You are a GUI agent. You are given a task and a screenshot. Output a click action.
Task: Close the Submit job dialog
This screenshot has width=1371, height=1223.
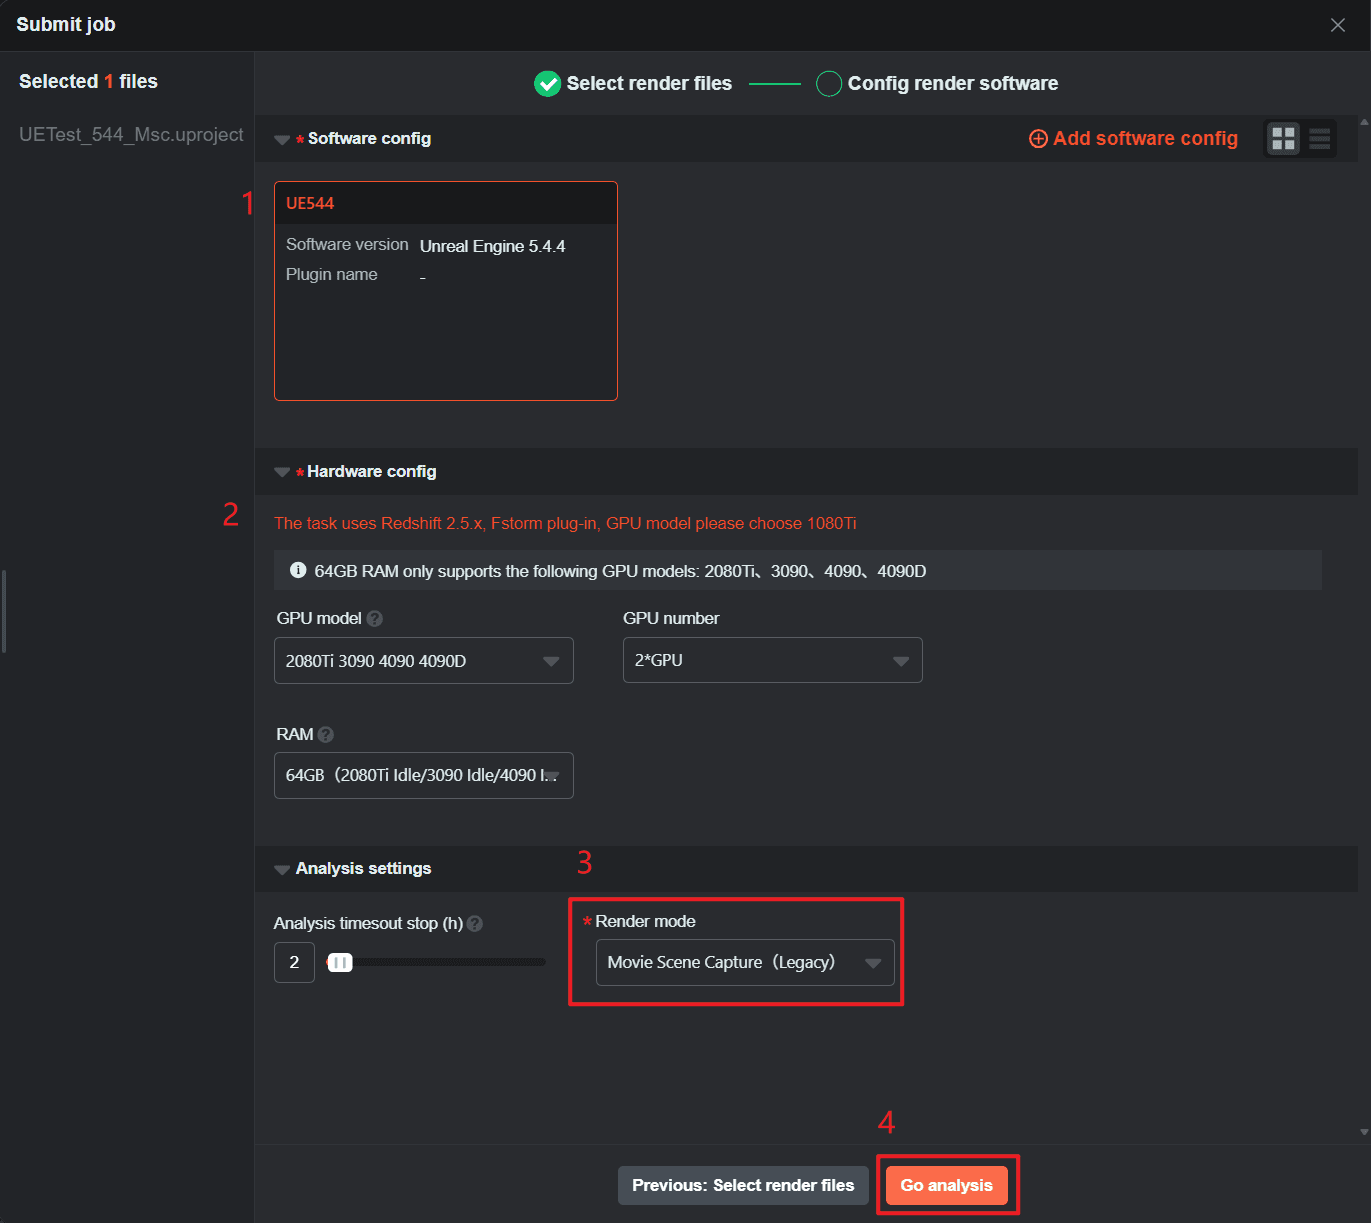pos(1337,25)
